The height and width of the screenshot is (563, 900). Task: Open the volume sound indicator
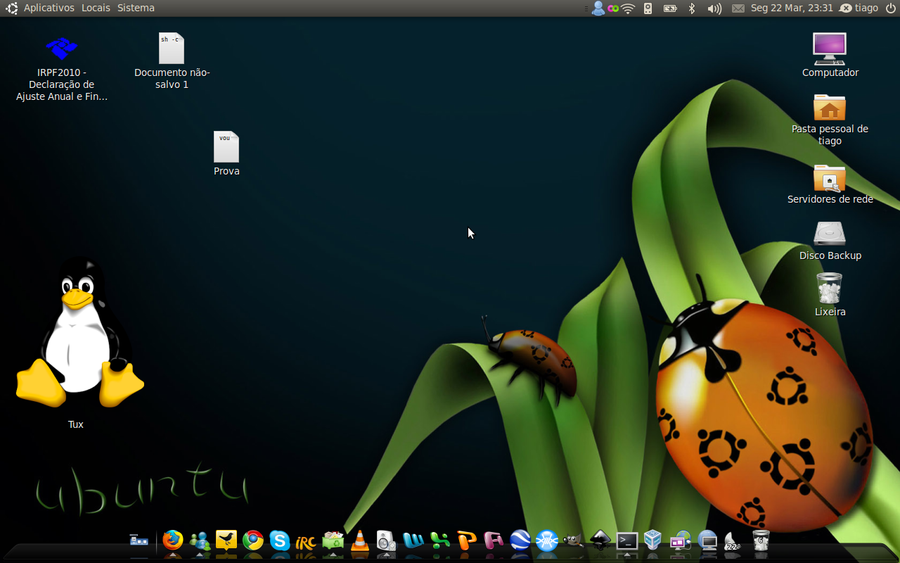(x=714, y=8)
